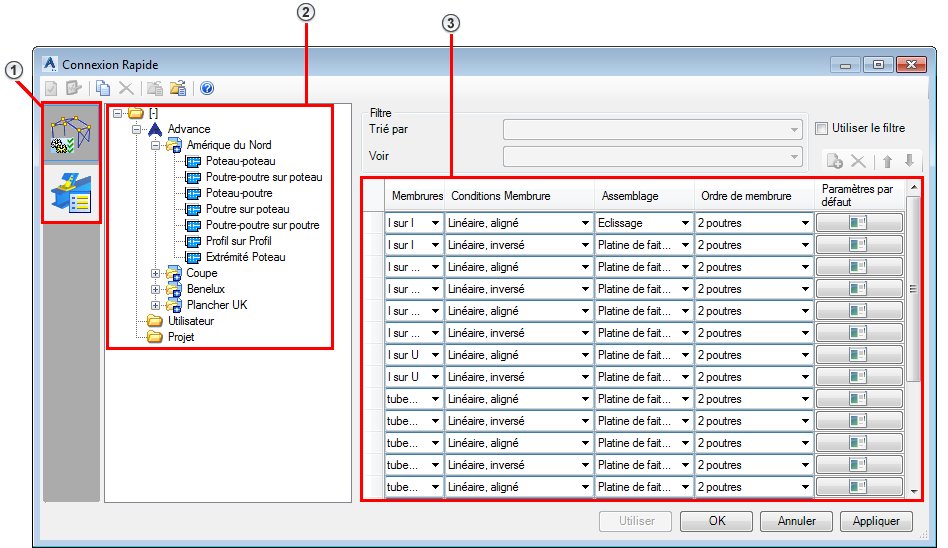Image resolution: width=948 pixels, height=548 pixels.
Task: Select the Poteau-poutre tree item
Action: [x=239, y=193]
